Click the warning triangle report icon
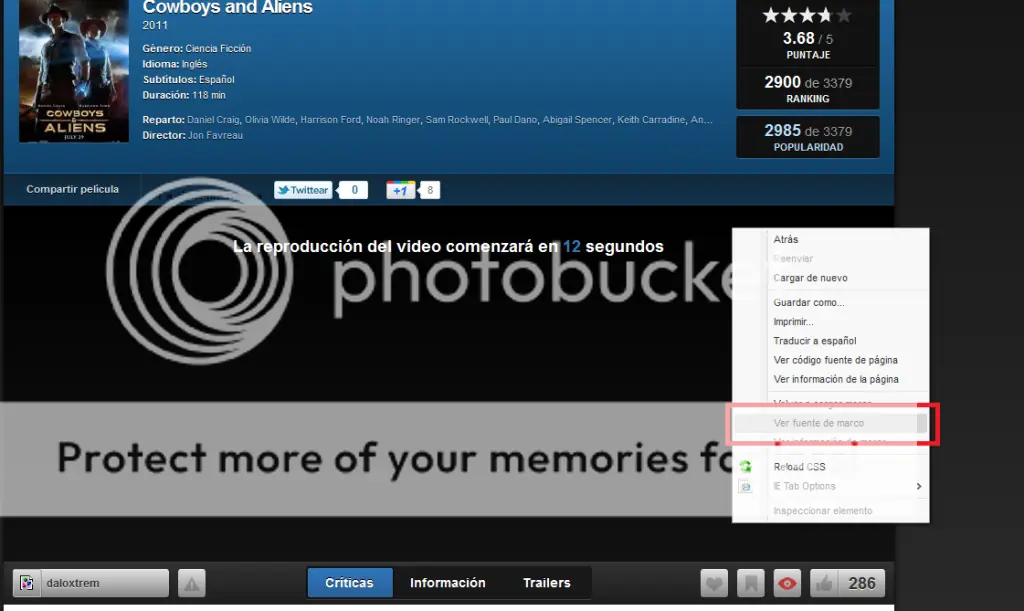Image resolution: width=1024 pixels, height=611 pixels. [192, 583]
